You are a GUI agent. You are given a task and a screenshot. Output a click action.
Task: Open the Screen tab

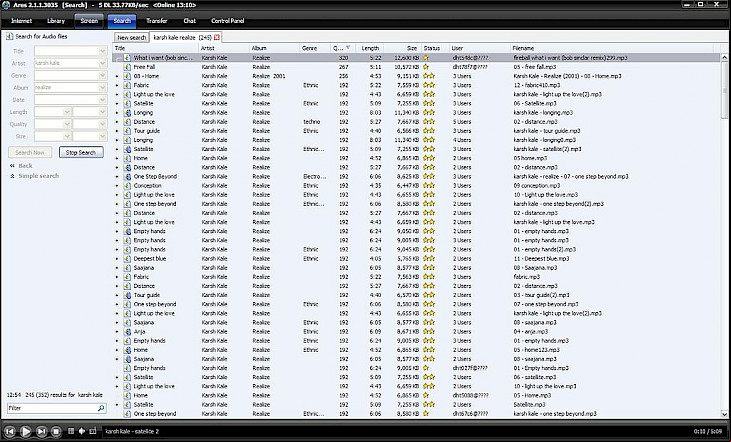[x=89, y=21]
